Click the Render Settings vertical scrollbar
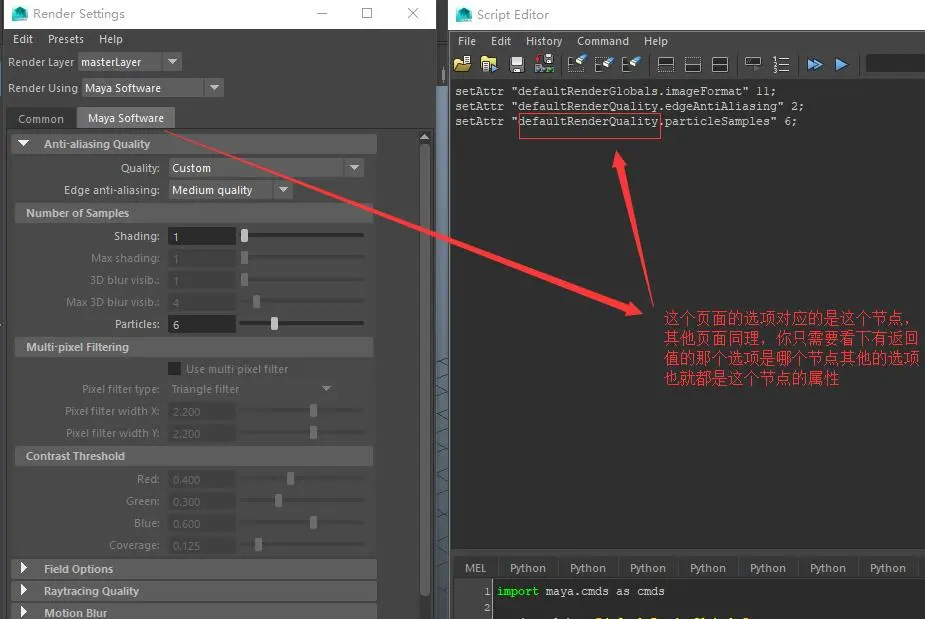Image resolution: width=925 pixels, height=619 pixels. coord(425,369)
